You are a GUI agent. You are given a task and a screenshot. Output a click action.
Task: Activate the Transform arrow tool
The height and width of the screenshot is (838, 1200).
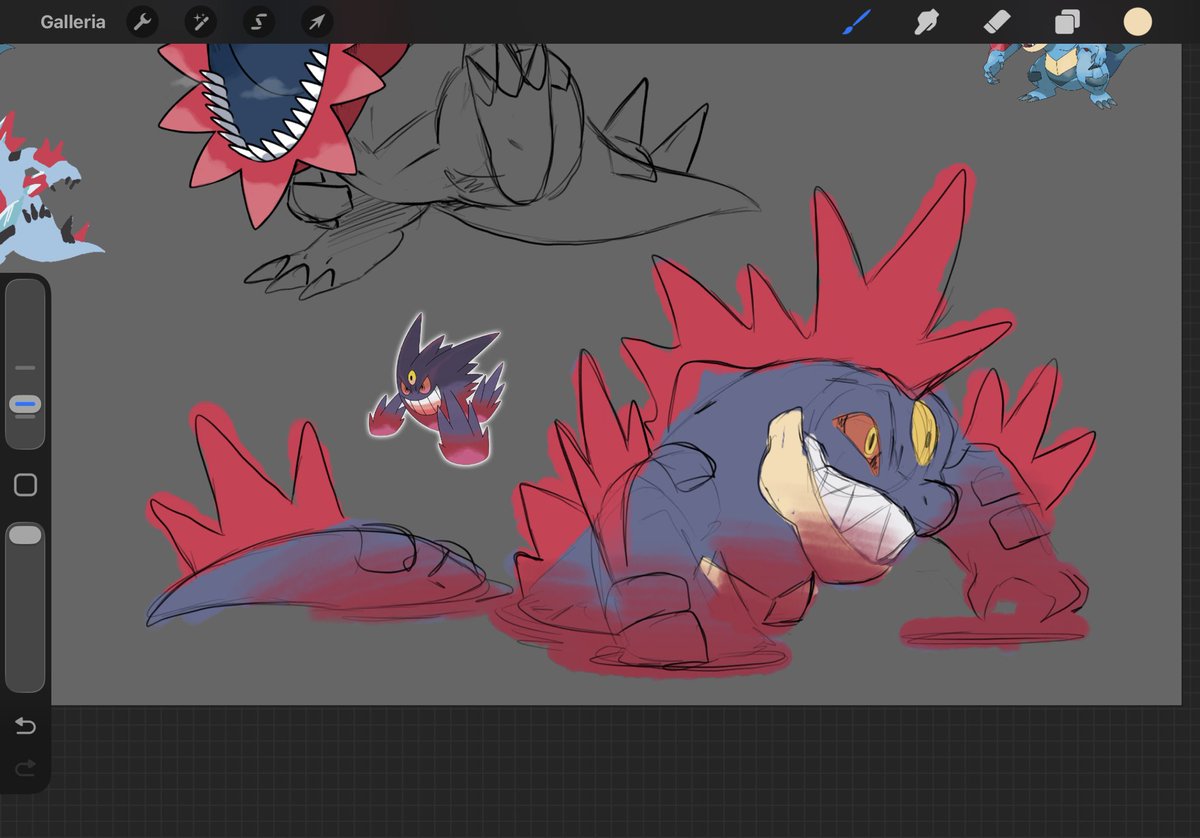(x=317, y=22)
